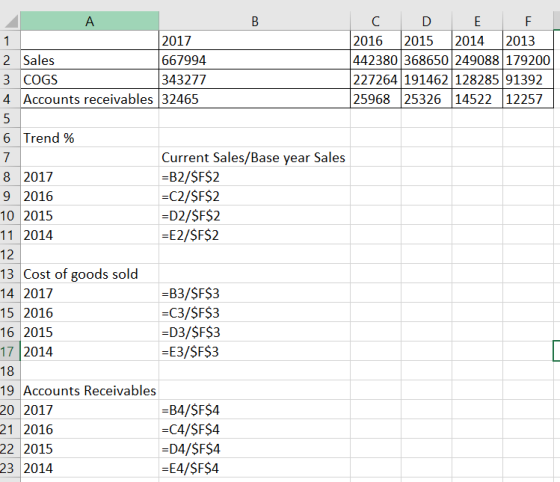Click receivables value 25968
Image resolution: width=560 pixels, height=482 pixels.
click(x=376, y=99)
